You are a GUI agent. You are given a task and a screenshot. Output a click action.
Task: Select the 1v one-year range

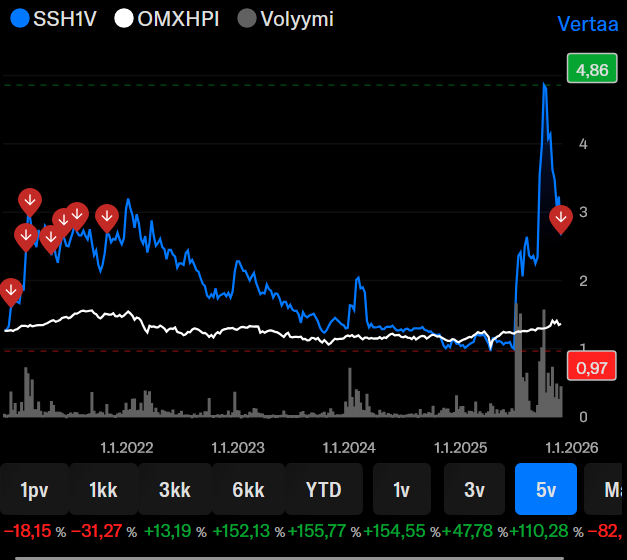pyautogui.click(x=402, y=490)
